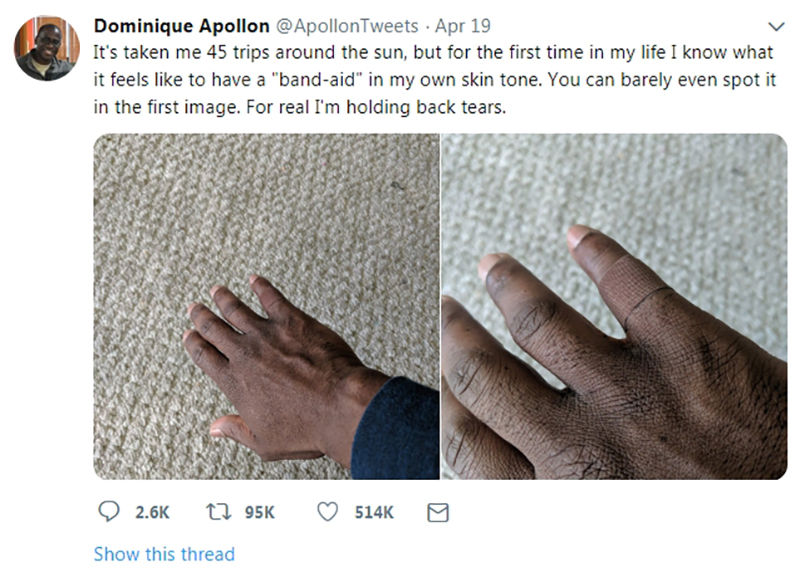Click the 2.6K replies count
Screen dimensions: 800x577
click(152, 512)
